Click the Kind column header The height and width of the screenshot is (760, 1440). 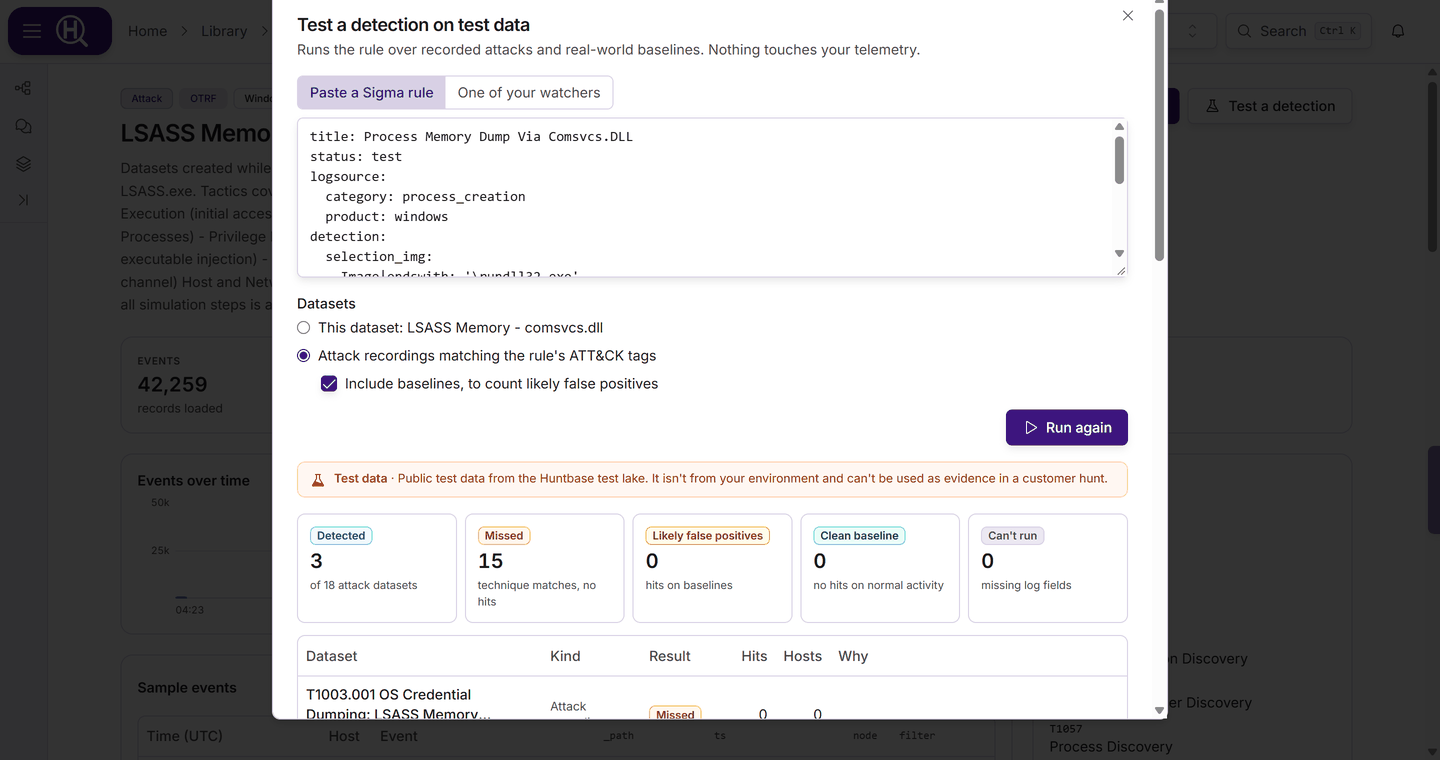(x=565, y=656)
